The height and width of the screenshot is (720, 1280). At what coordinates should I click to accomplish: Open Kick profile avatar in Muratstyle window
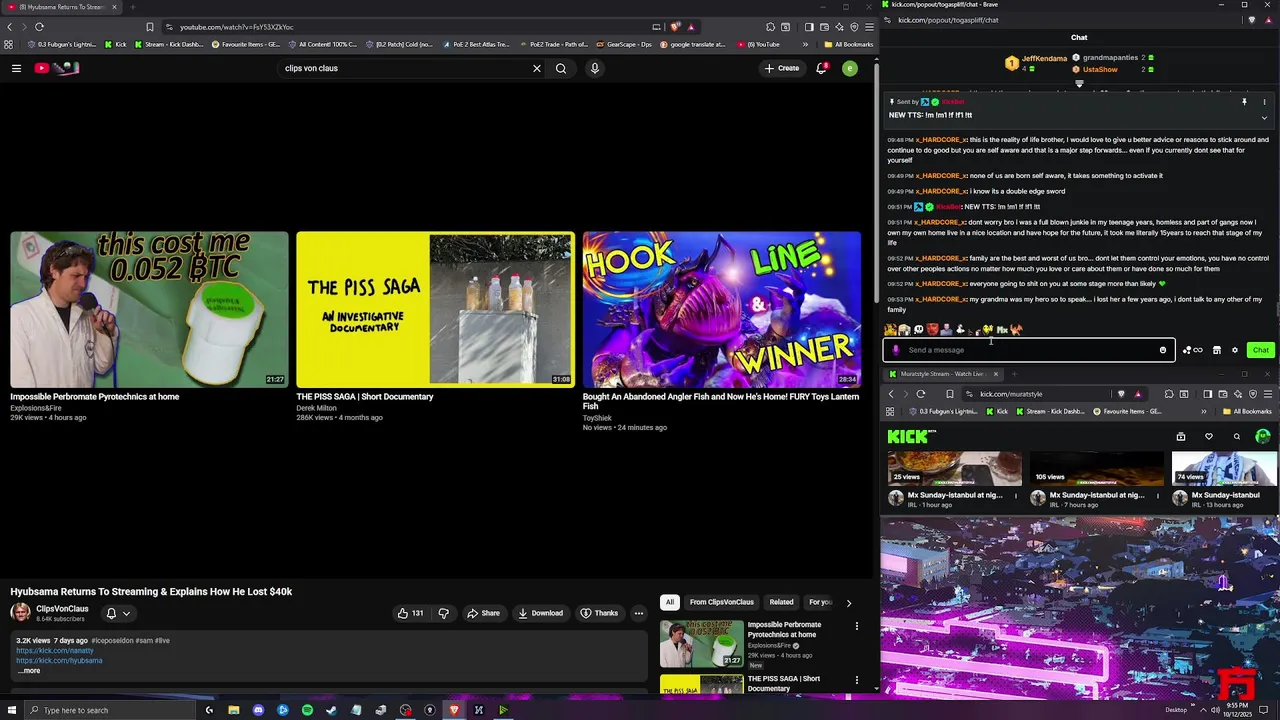point(1263,436)
